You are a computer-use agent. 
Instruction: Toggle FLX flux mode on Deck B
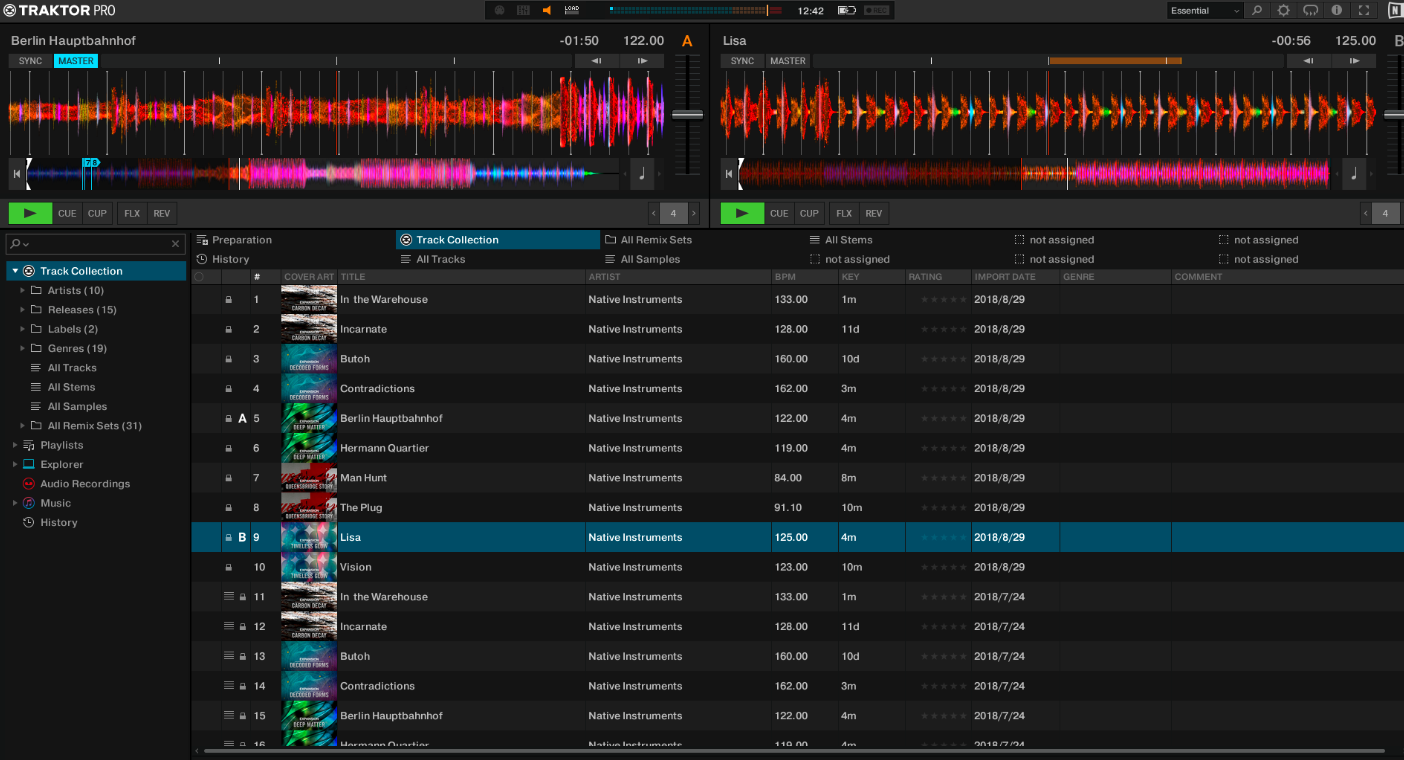coord(844,213)
